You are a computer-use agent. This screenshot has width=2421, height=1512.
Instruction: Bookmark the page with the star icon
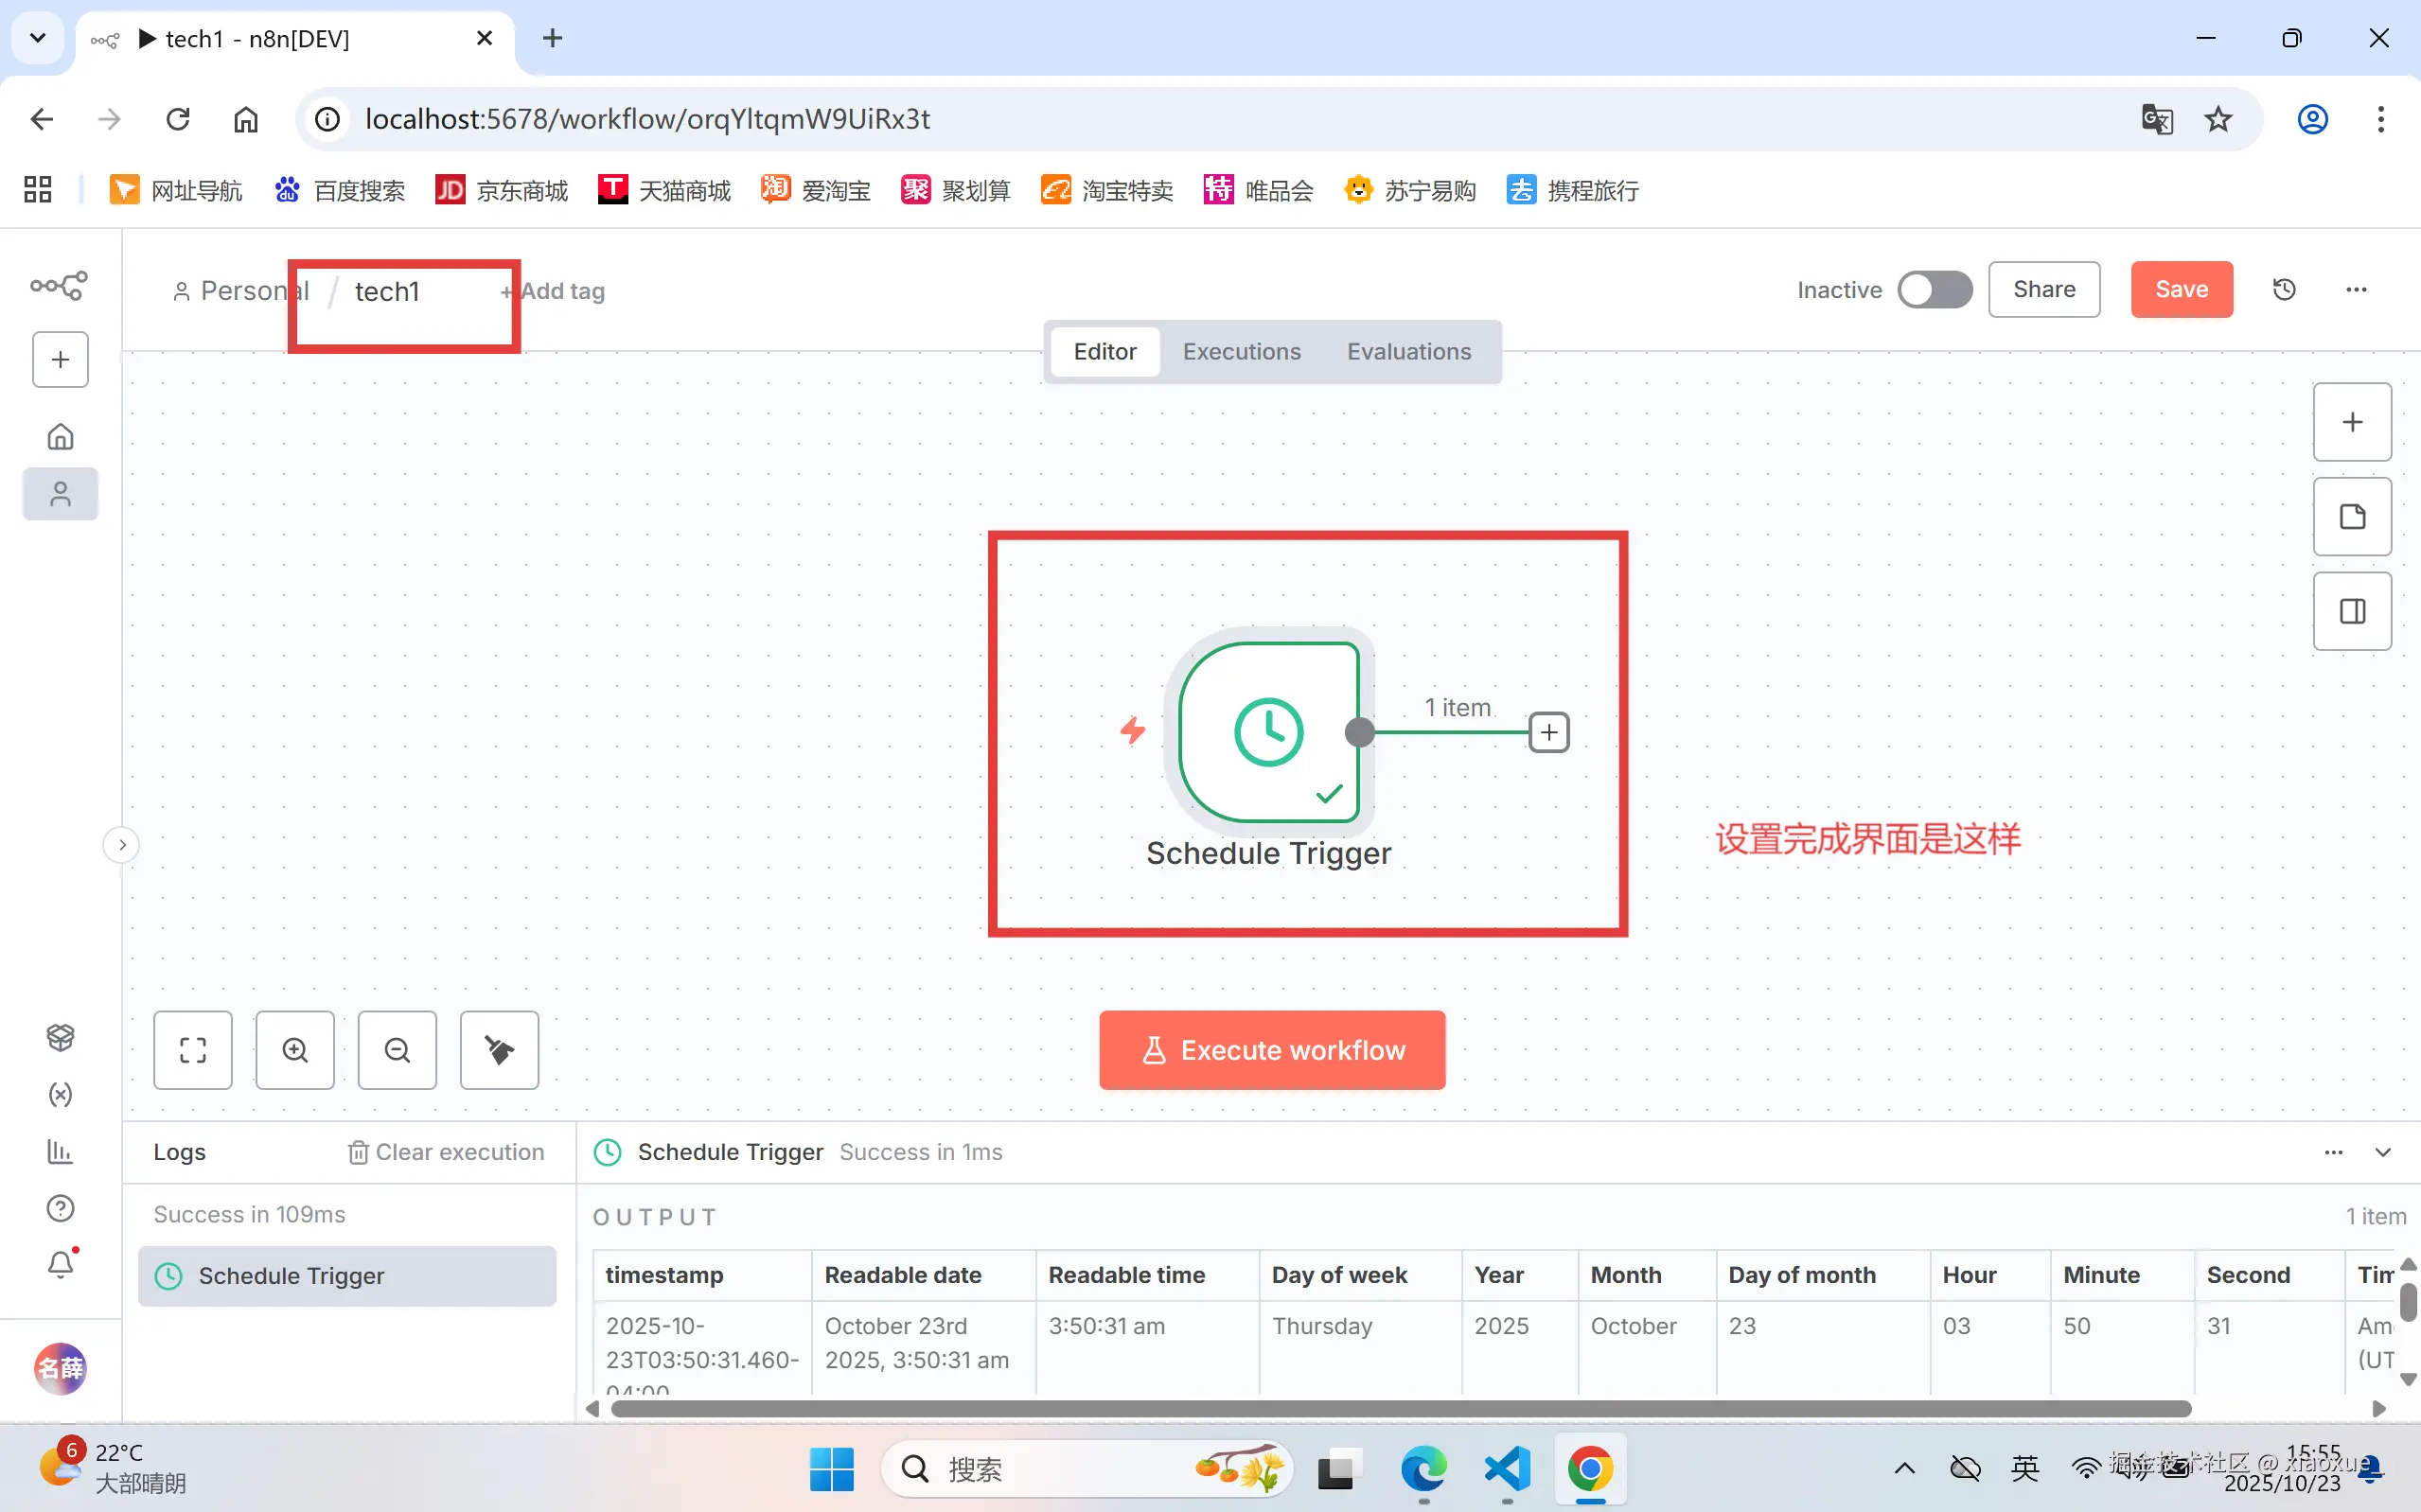click(2219, 119)
